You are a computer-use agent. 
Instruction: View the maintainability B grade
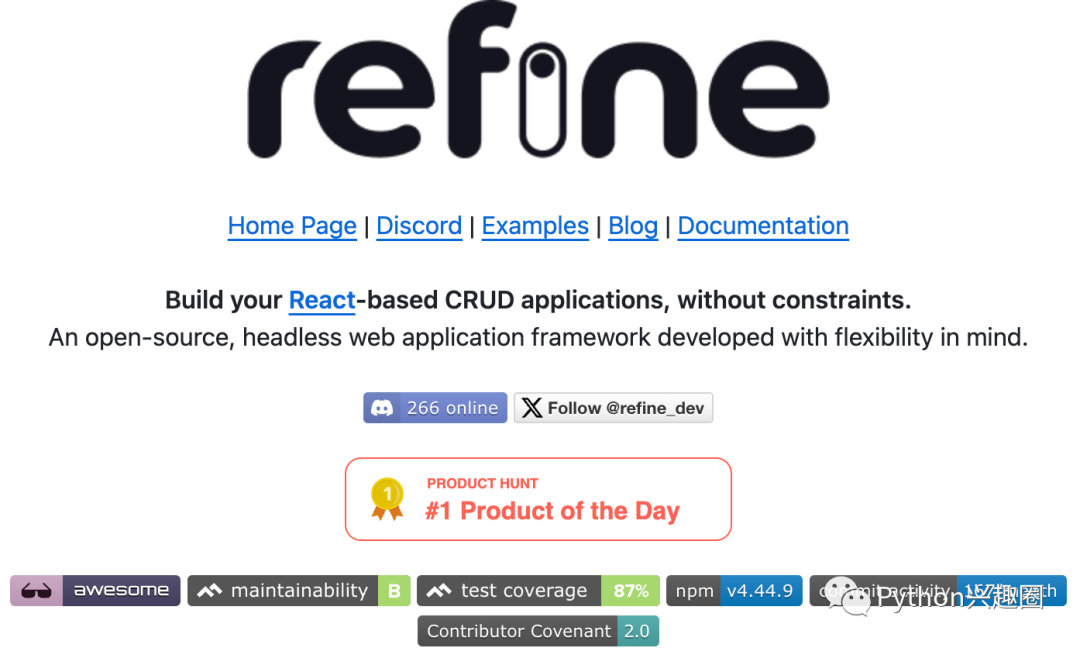(x=394, y=591)
